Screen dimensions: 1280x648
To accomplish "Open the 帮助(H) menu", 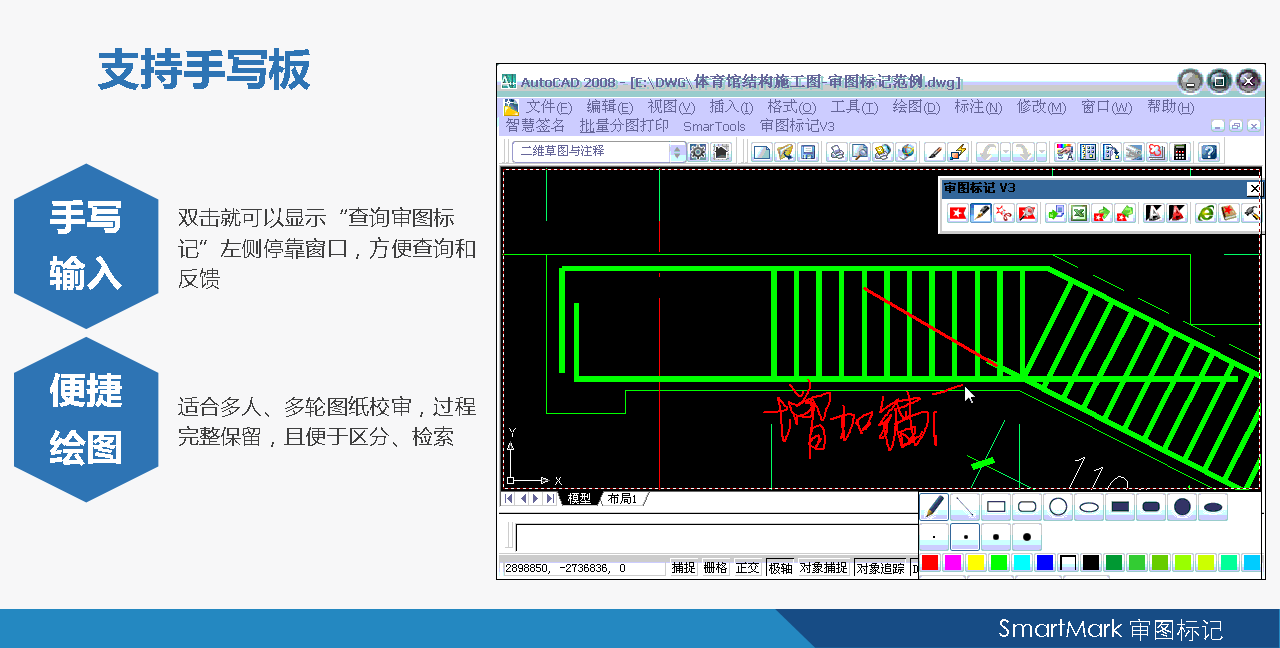I will [1170, 107].
